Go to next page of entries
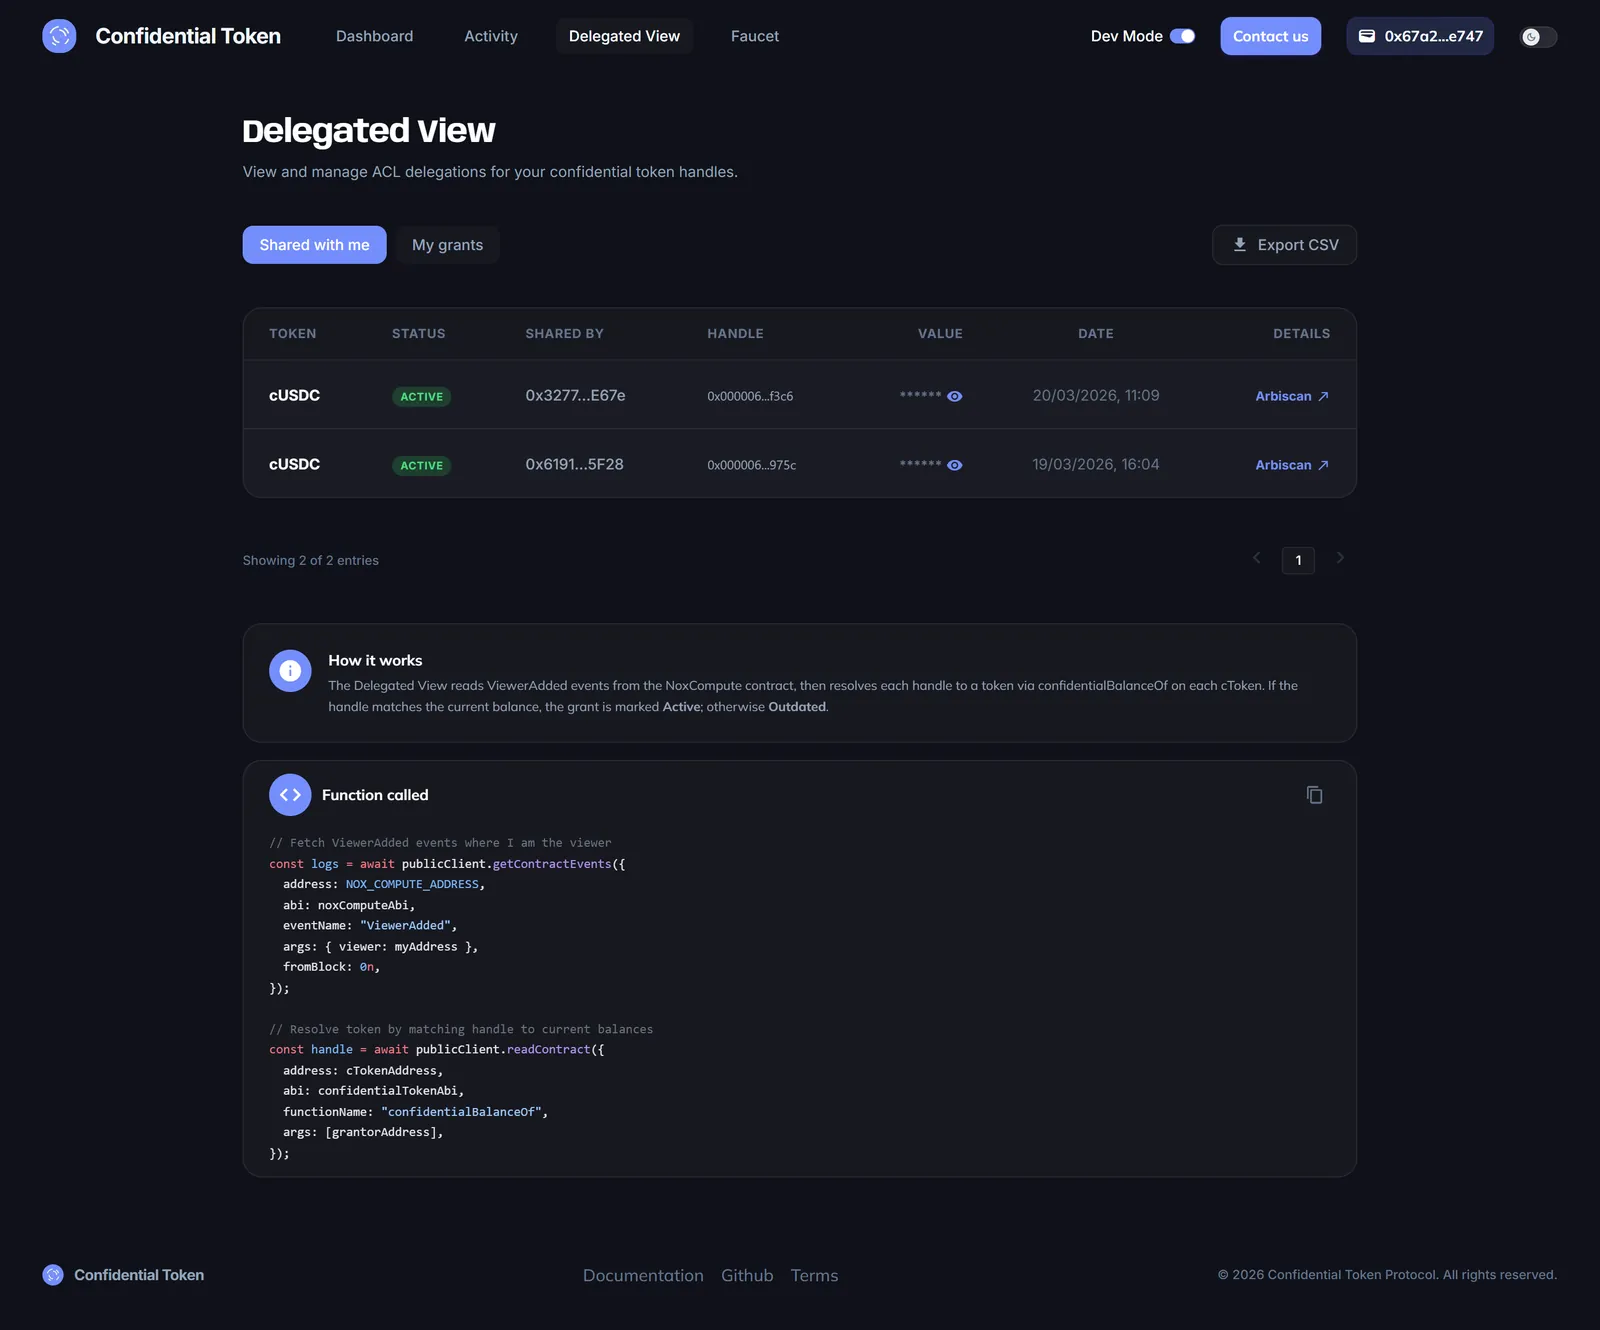Screen dimensions: 1600x1330 coord(1340,558)
